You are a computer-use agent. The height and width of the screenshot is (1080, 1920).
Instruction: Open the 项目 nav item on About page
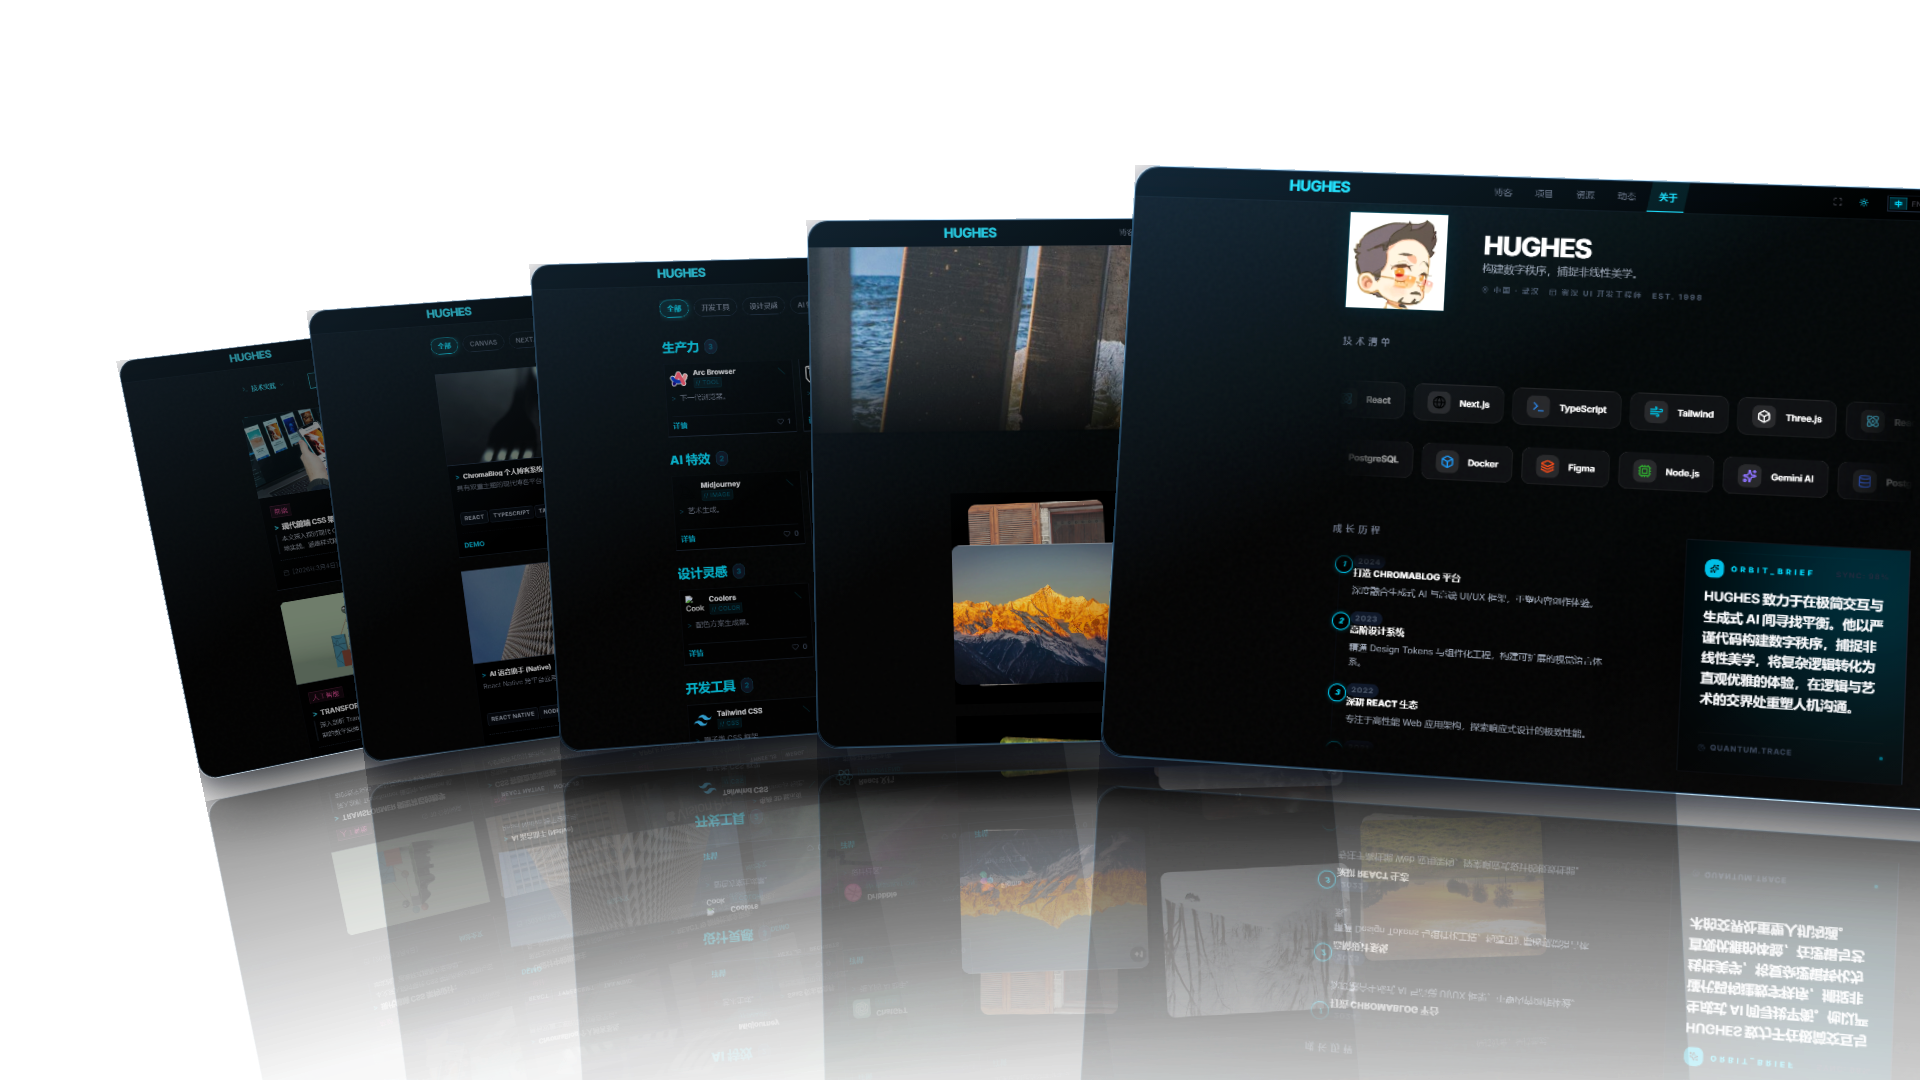point(1544,194)
